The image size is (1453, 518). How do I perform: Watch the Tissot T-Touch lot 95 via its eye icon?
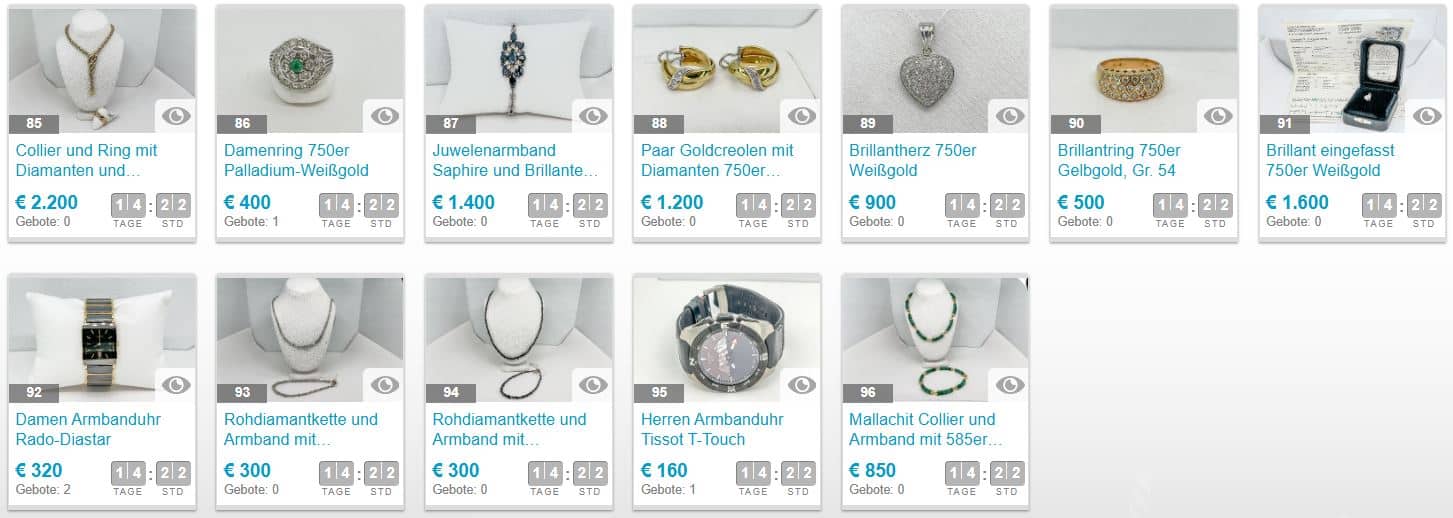(802, 385)
